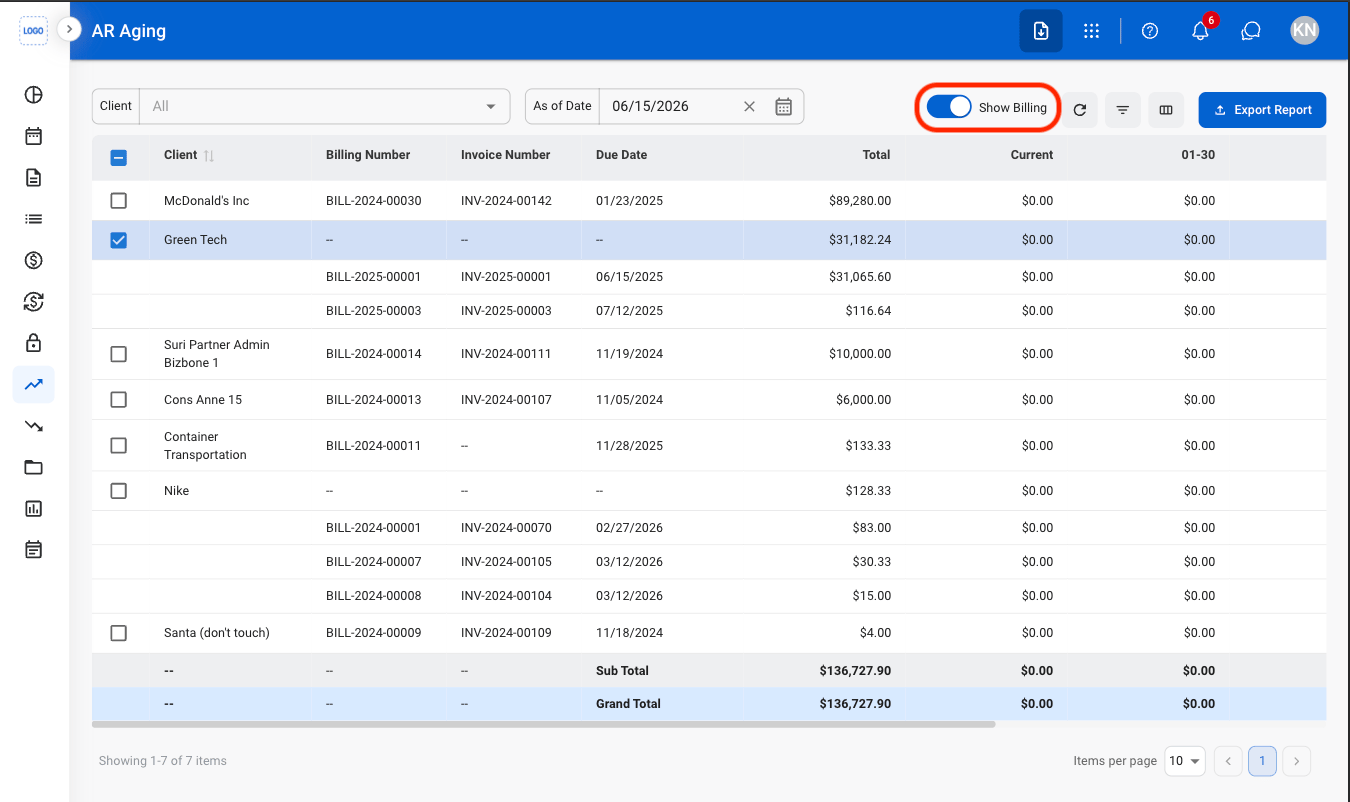Screen dimensions: 1350x802
Task: Check the Nike row checkbox
Action: point(118,491)
